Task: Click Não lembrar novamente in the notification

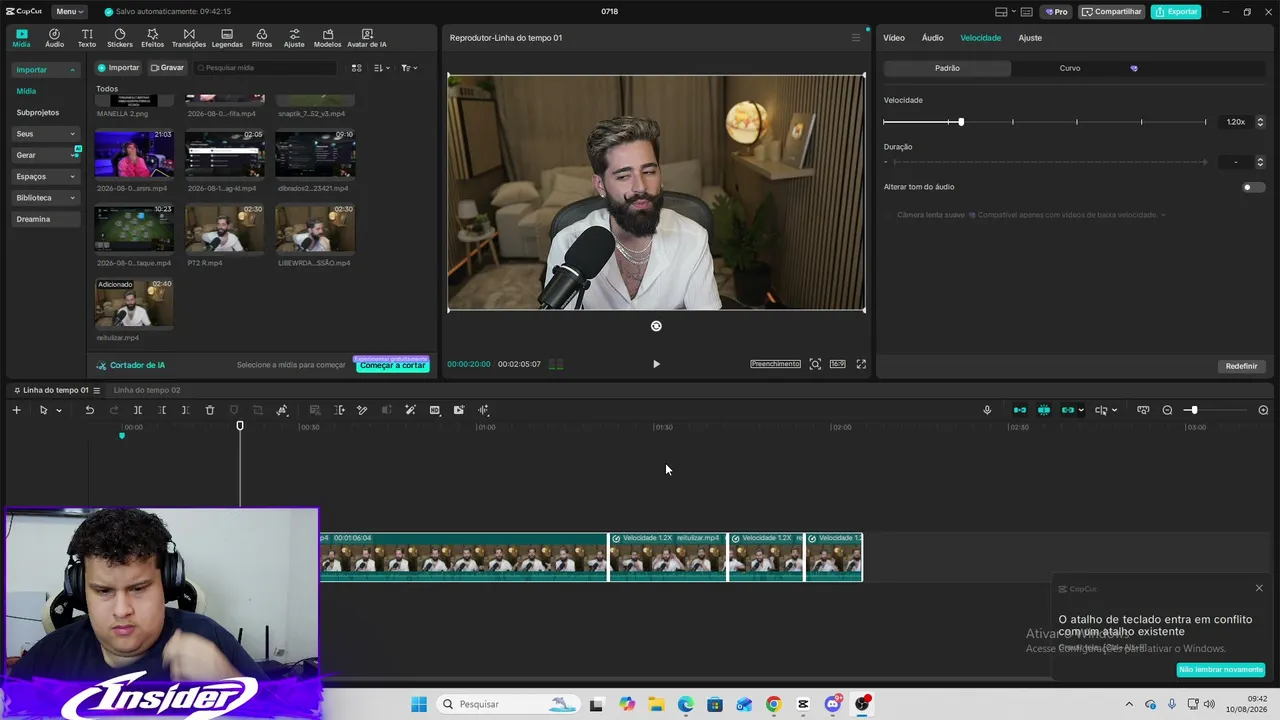Action: (x=1221, y=670)
